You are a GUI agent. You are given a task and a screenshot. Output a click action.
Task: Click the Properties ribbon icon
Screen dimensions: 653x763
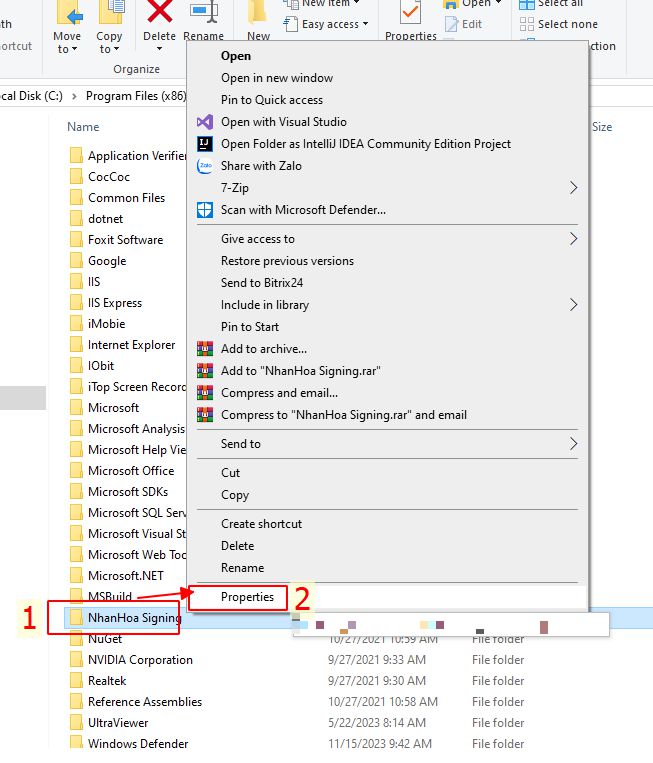pyautogui.click(x=411, y=13)
